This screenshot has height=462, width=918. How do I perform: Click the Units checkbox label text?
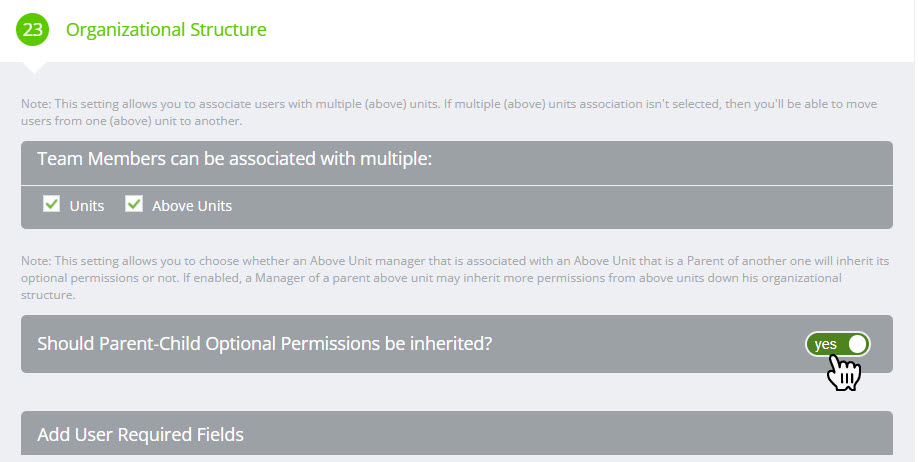coord(87,206)
